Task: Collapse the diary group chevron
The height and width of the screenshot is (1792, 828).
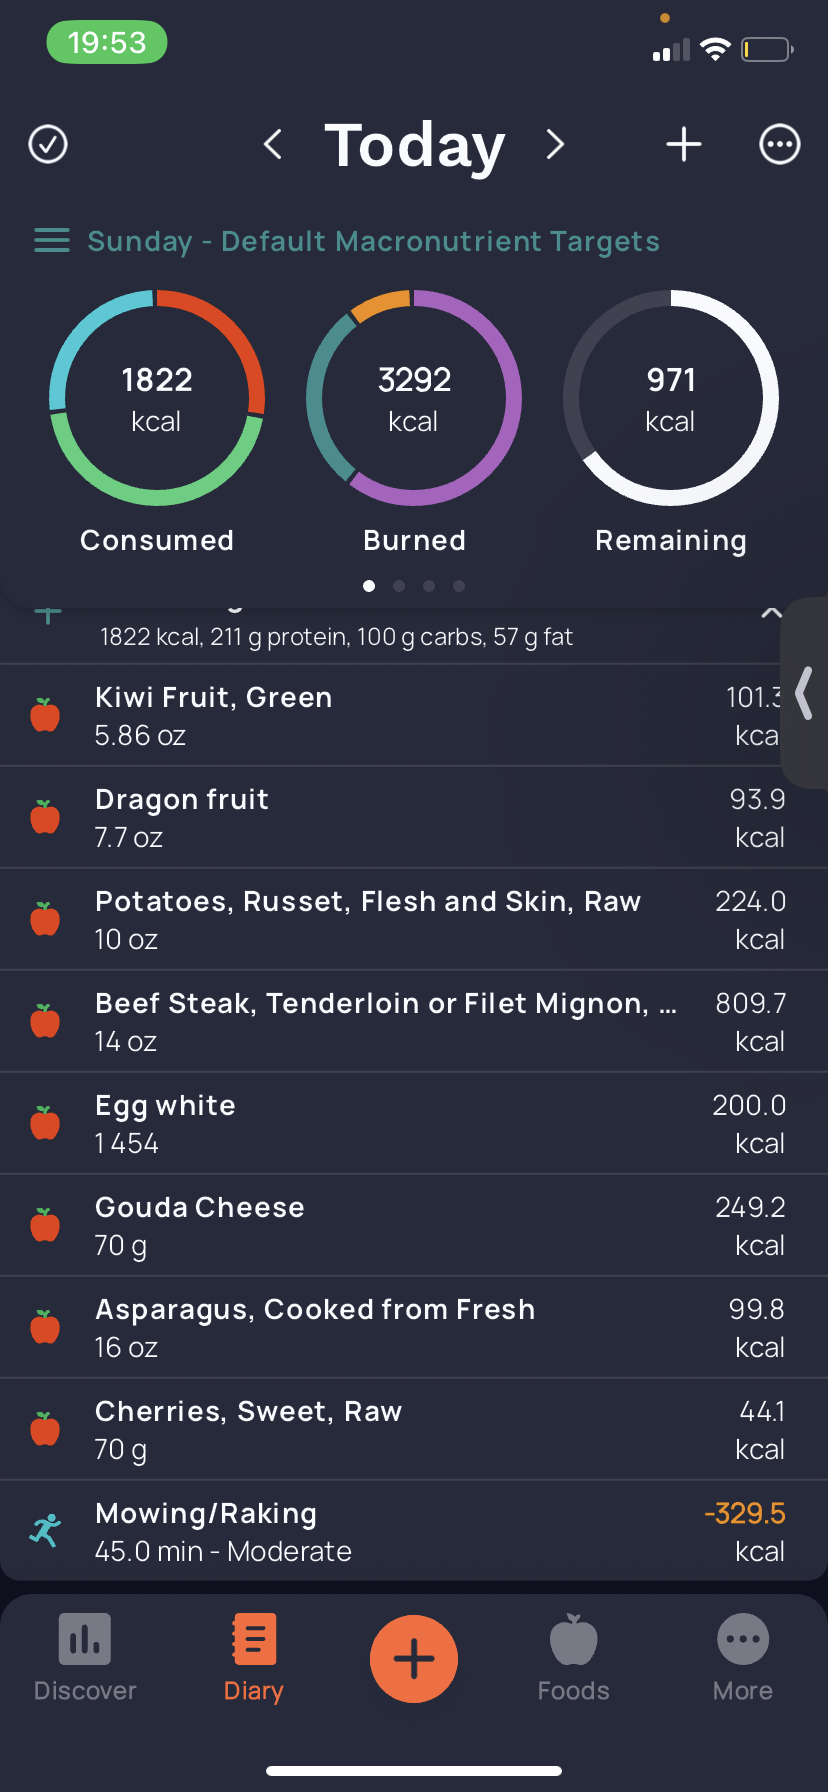Action: click(771, 612)
